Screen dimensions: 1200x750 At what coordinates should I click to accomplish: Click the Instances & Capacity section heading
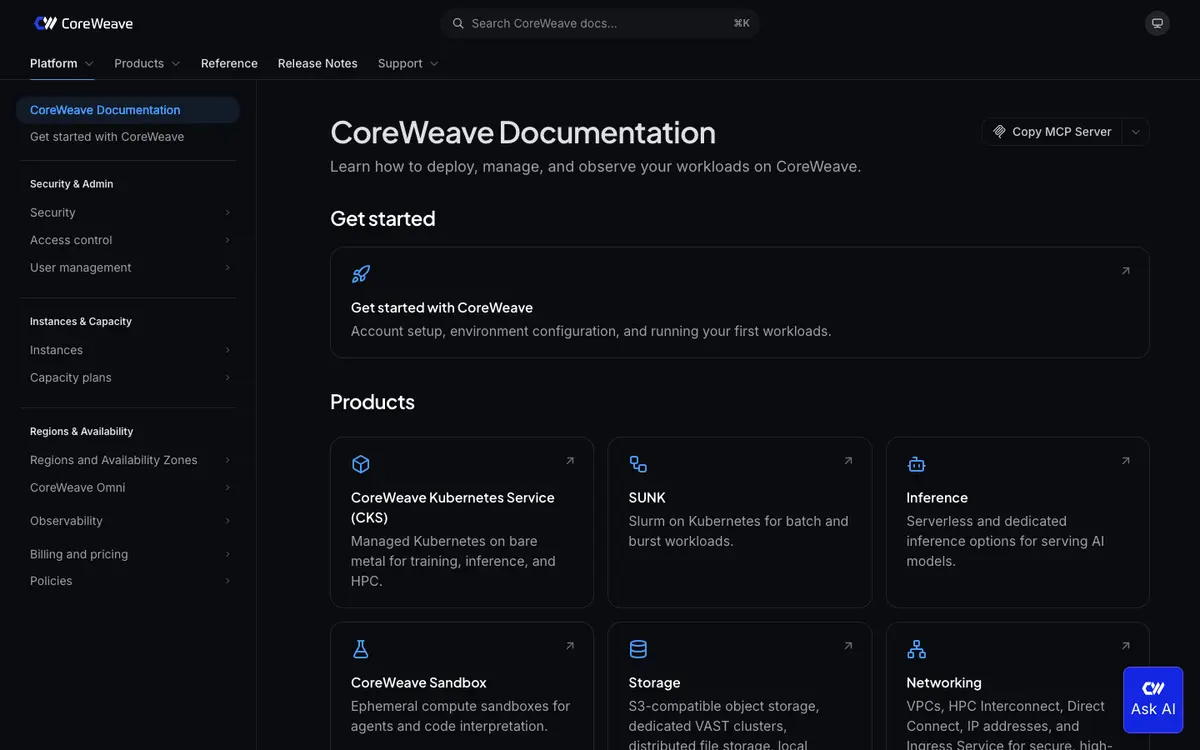click(81, 322)
